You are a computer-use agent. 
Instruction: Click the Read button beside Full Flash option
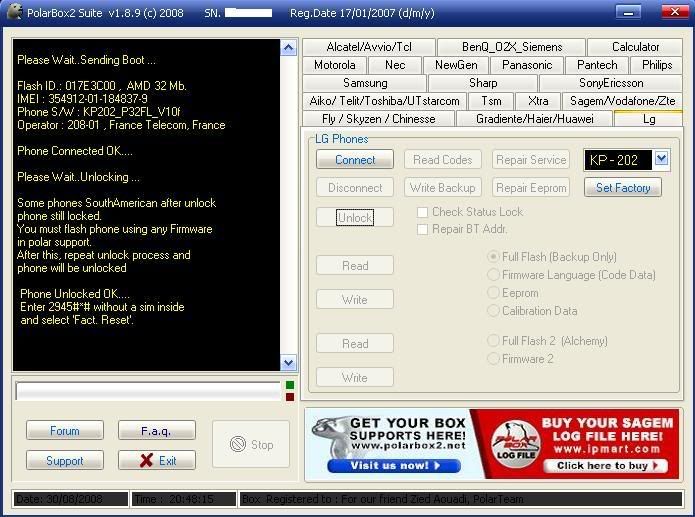pyautogui.click(x=355, y=265)
